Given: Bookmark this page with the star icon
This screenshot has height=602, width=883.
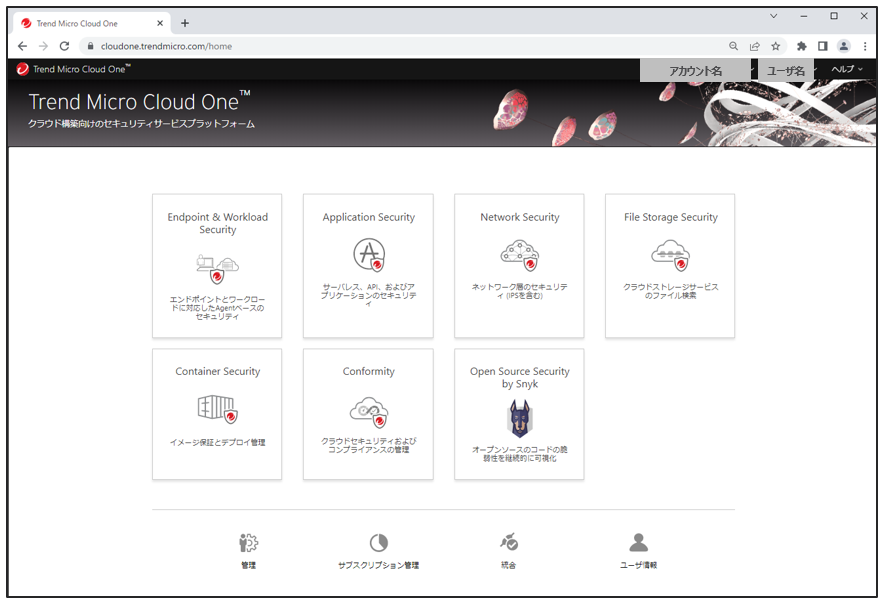Looking at the screenshot, I should (x=775, y=46).
